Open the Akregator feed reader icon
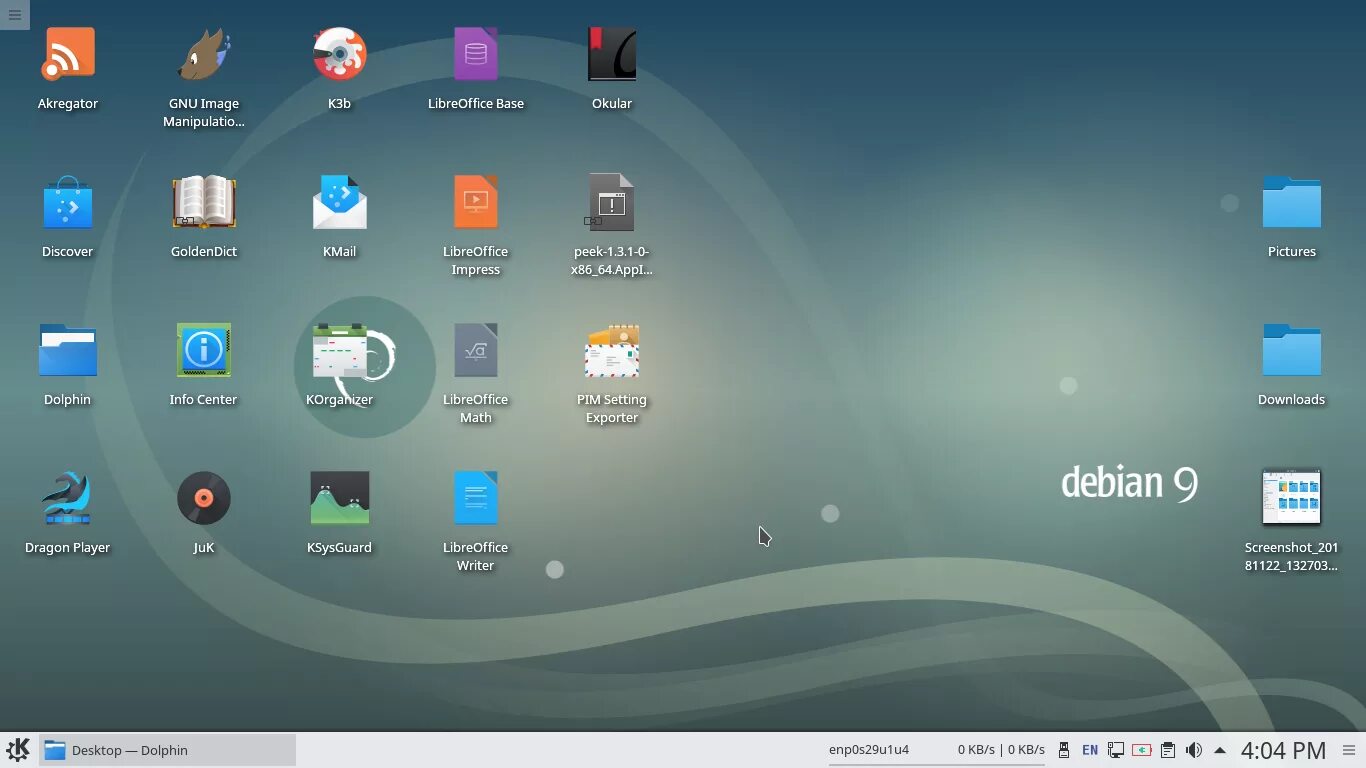Image resolution: width=1366 pixels, height=768 pixels. point(68,55)
